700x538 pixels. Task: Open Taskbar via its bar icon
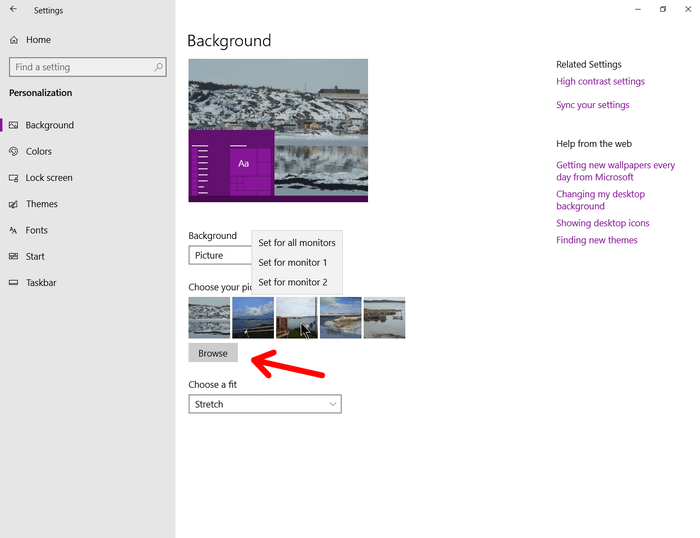[14, 283]
